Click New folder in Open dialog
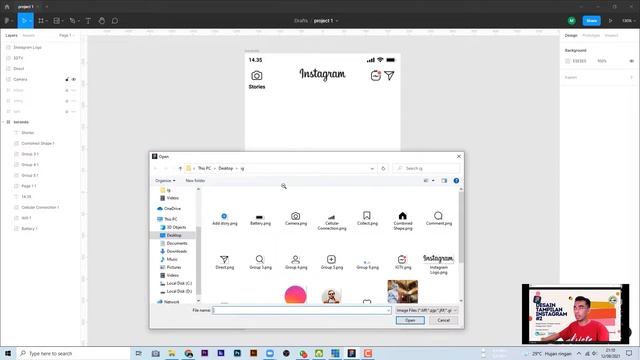 (195, 180)
